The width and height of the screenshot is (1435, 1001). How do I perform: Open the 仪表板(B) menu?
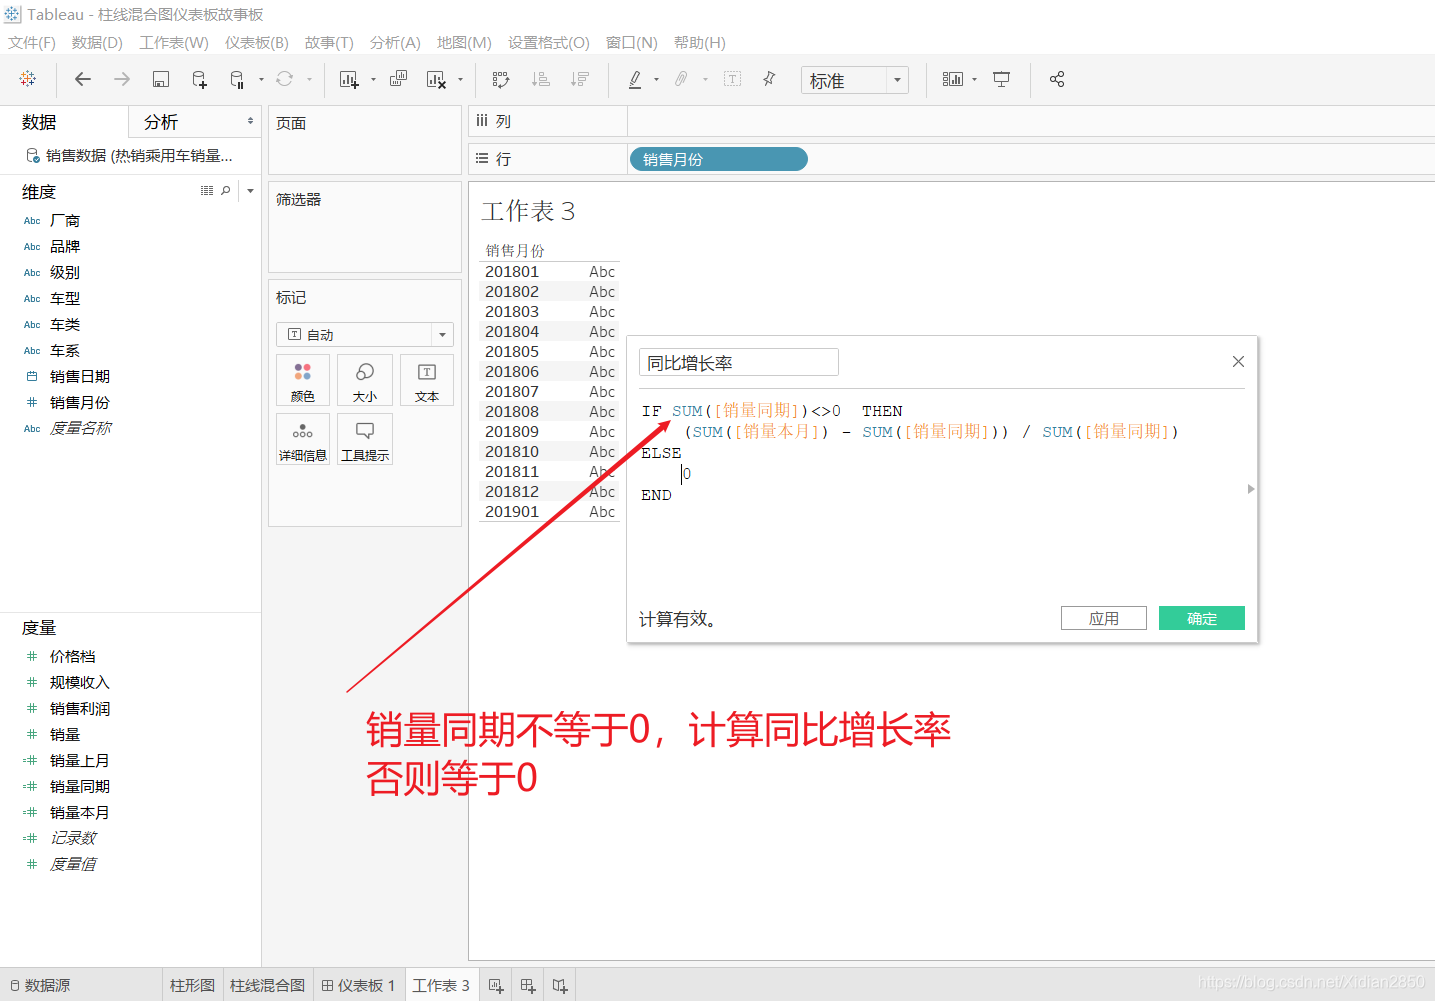pos(257,42)
